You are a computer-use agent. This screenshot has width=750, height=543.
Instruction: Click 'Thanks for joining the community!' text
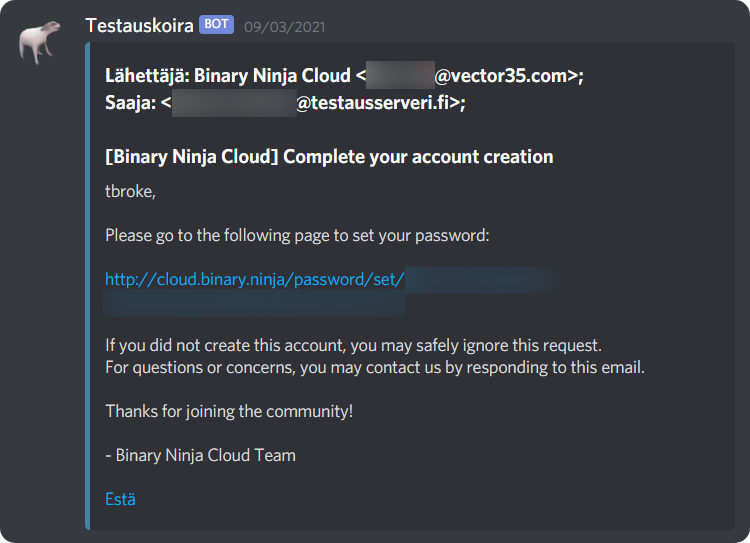point(229,411)
